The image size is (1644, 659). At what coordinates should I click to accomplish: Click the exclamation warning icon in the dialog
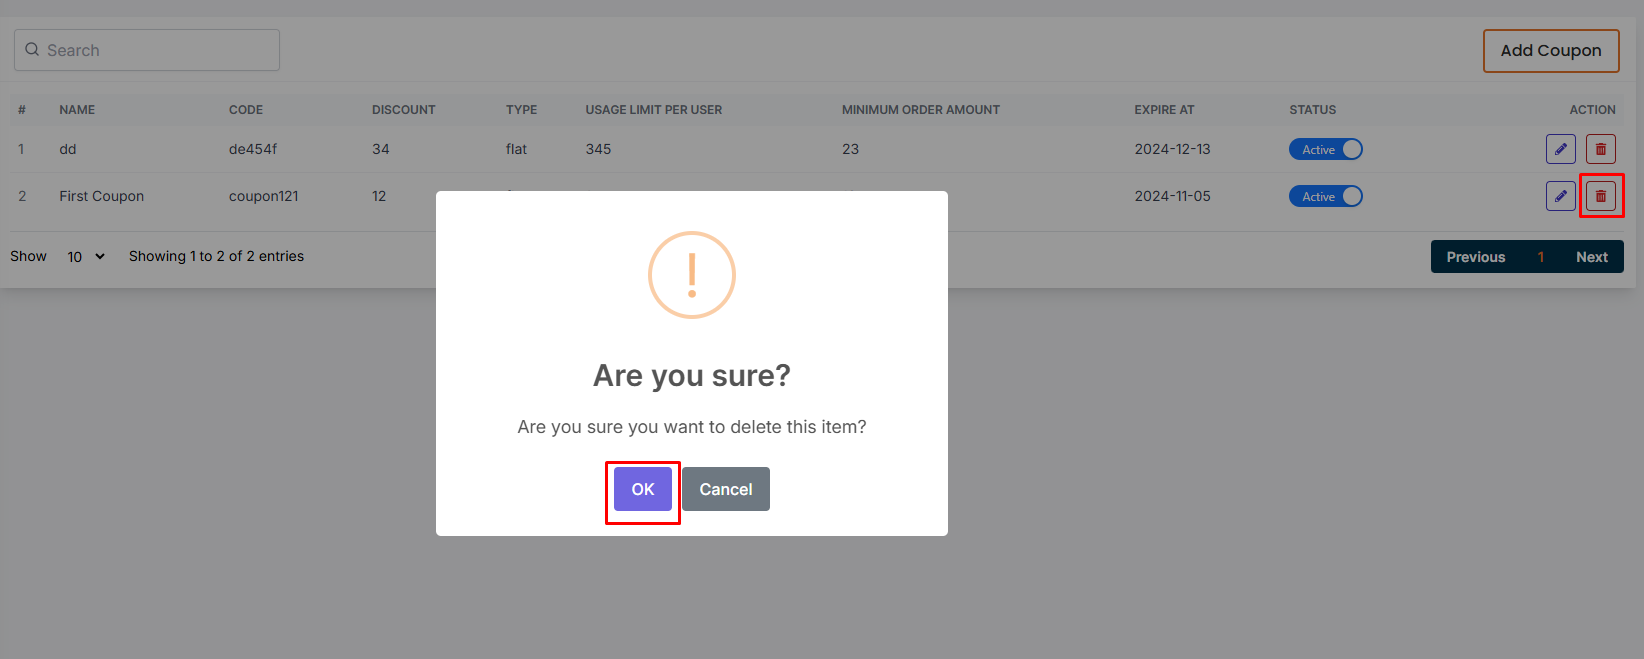coord(691,275)
